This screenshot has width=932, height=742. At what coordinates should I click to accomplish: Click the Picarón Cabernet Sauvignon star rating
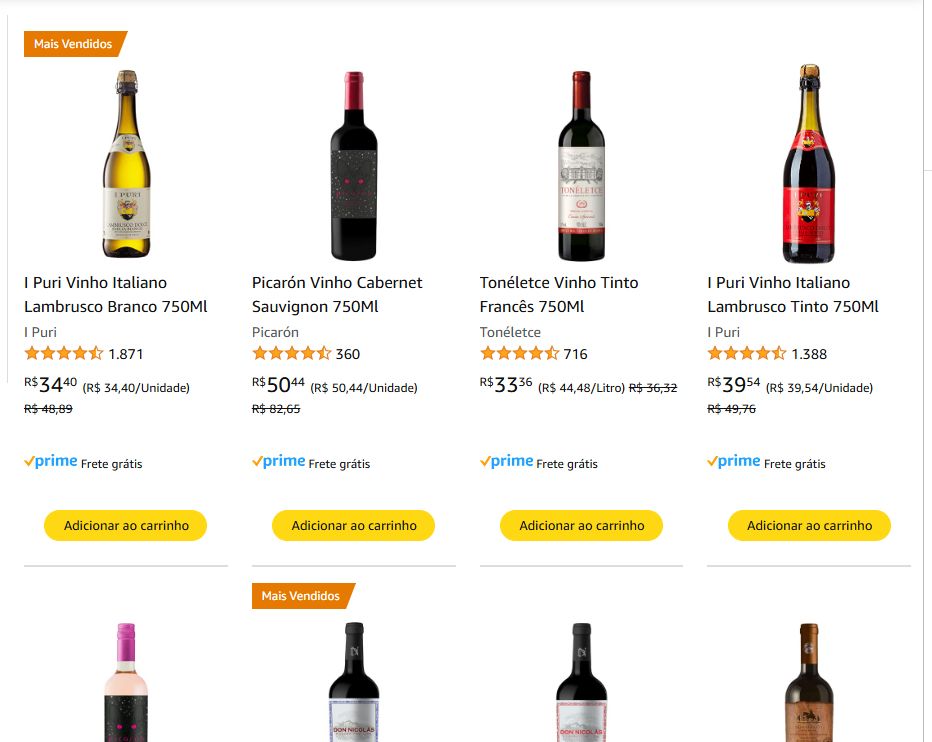(291, 353)
